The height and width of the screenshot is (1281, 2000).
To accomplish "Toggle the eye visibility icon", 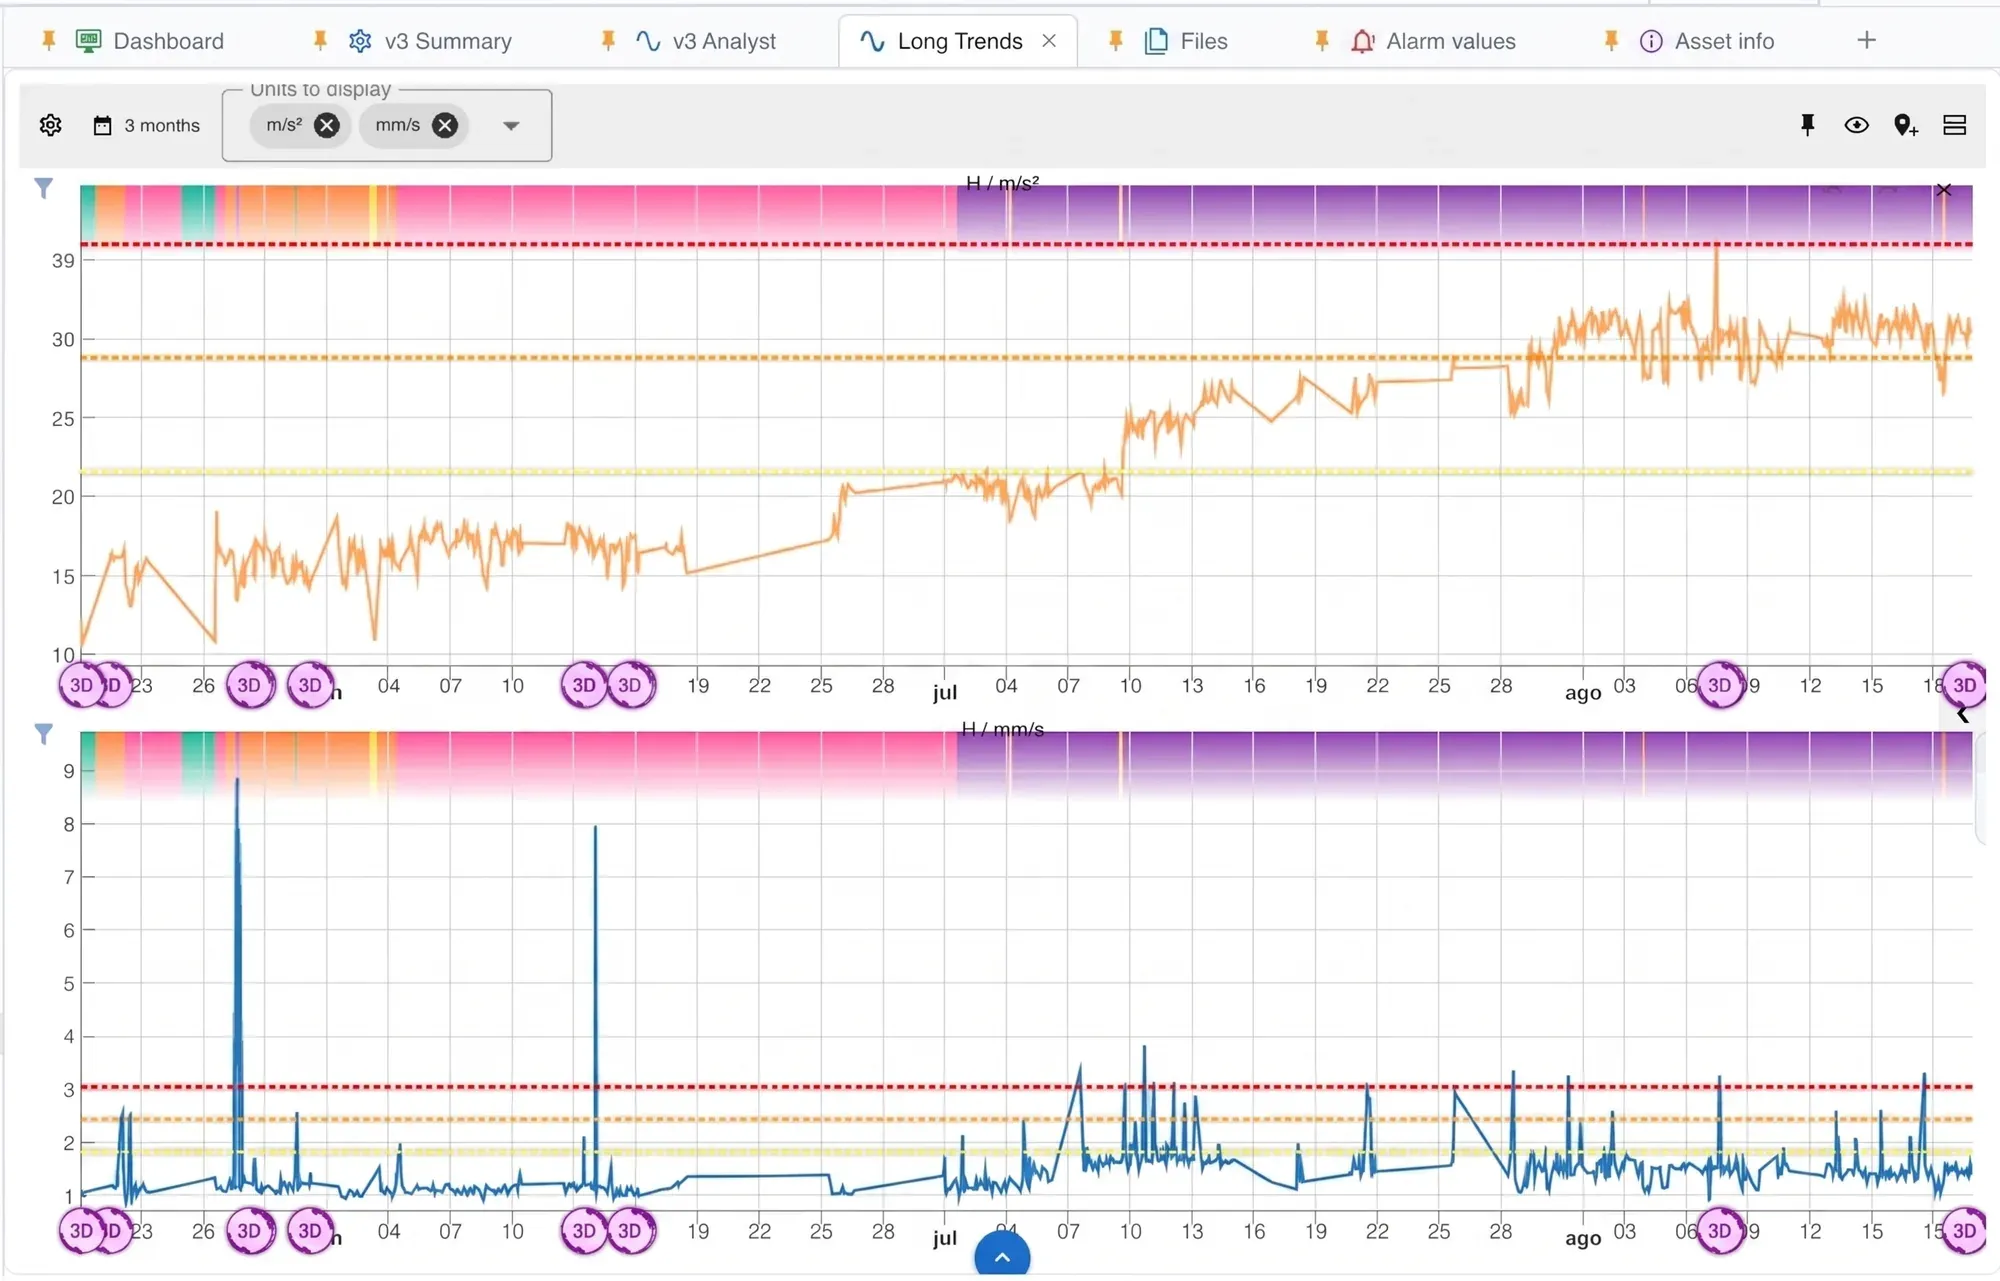I will pyautogui.click(x=1856, y=125).
